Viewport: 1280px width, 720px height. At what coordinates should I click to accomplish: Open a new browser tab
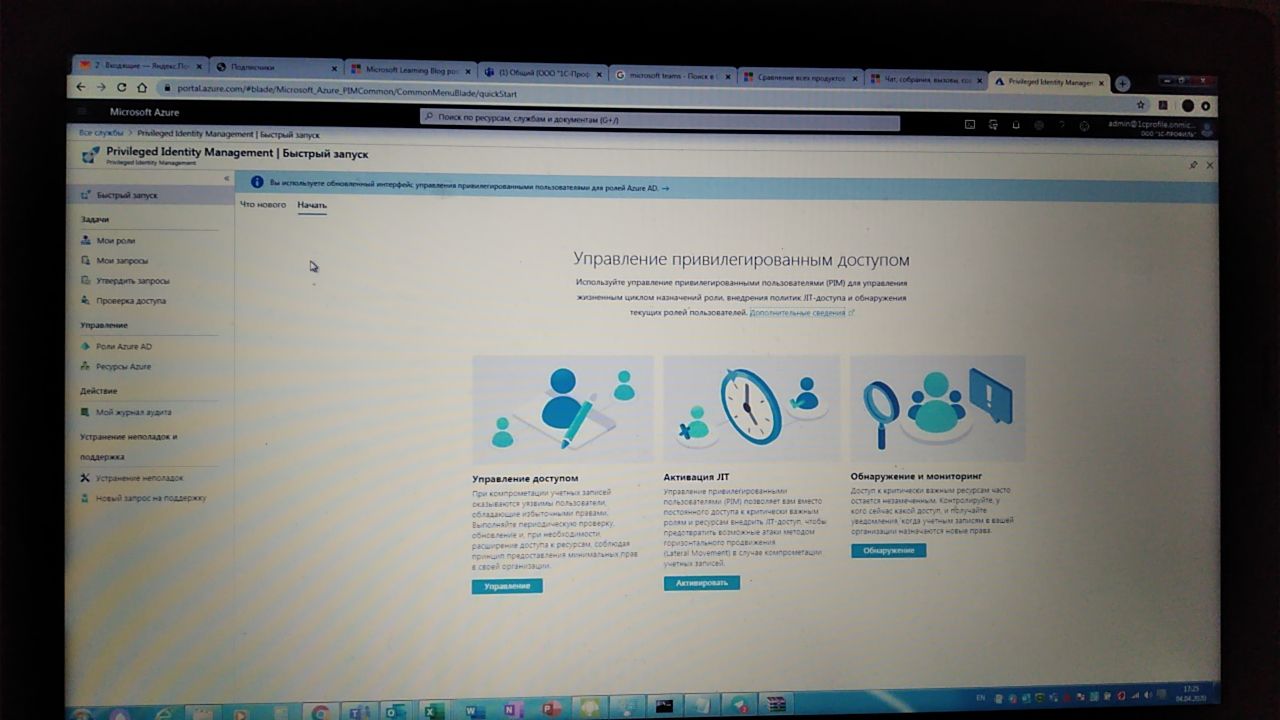tap(1122, 84)
